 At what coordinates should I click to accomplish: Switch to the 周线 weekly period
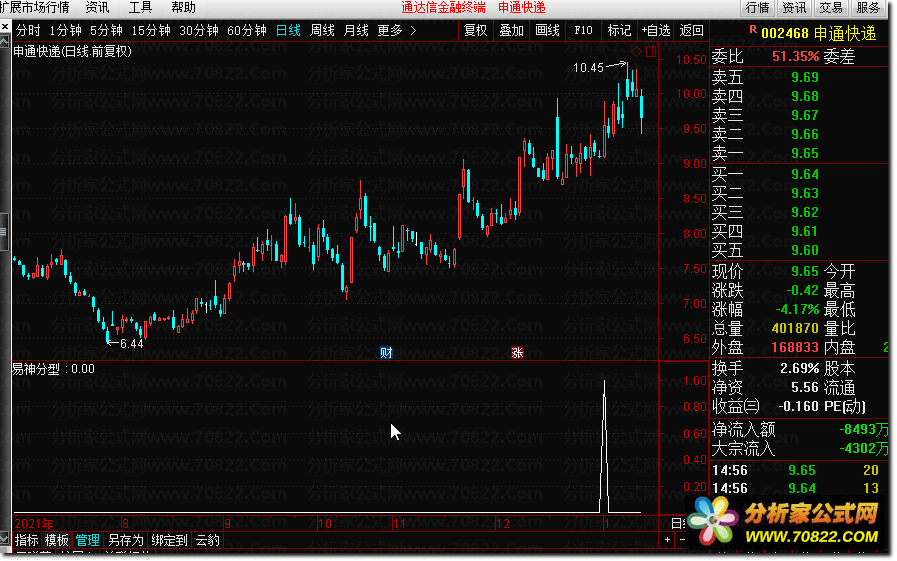point(322,30)
